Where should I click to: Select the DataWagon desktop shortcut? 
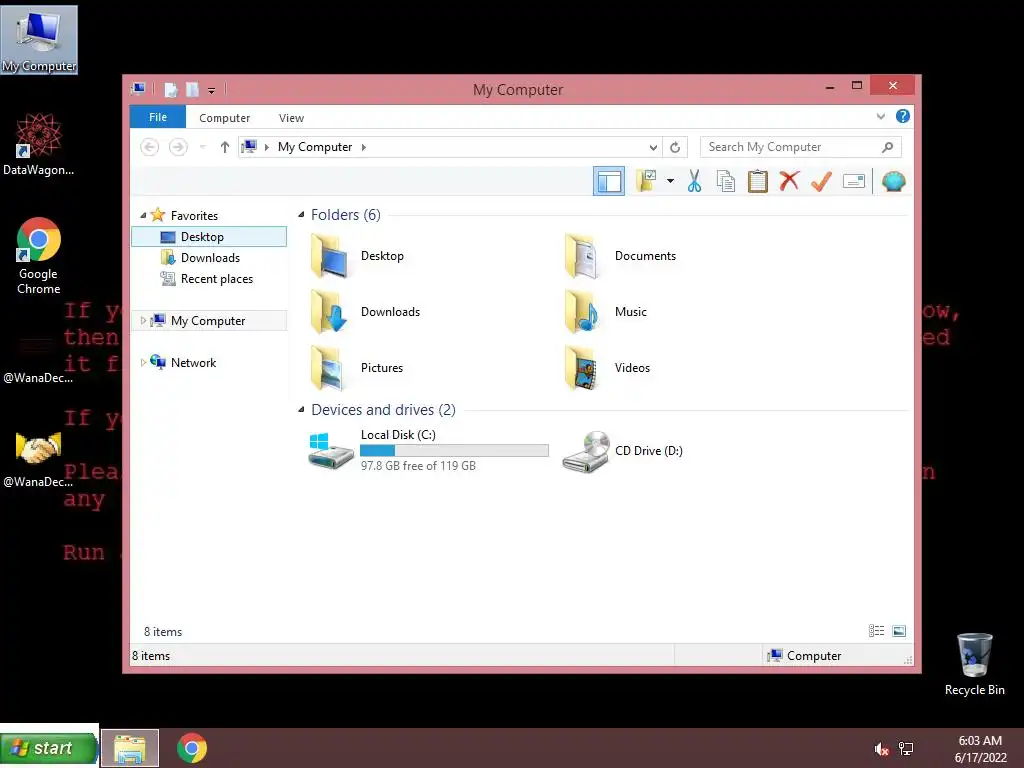[39, 144]
